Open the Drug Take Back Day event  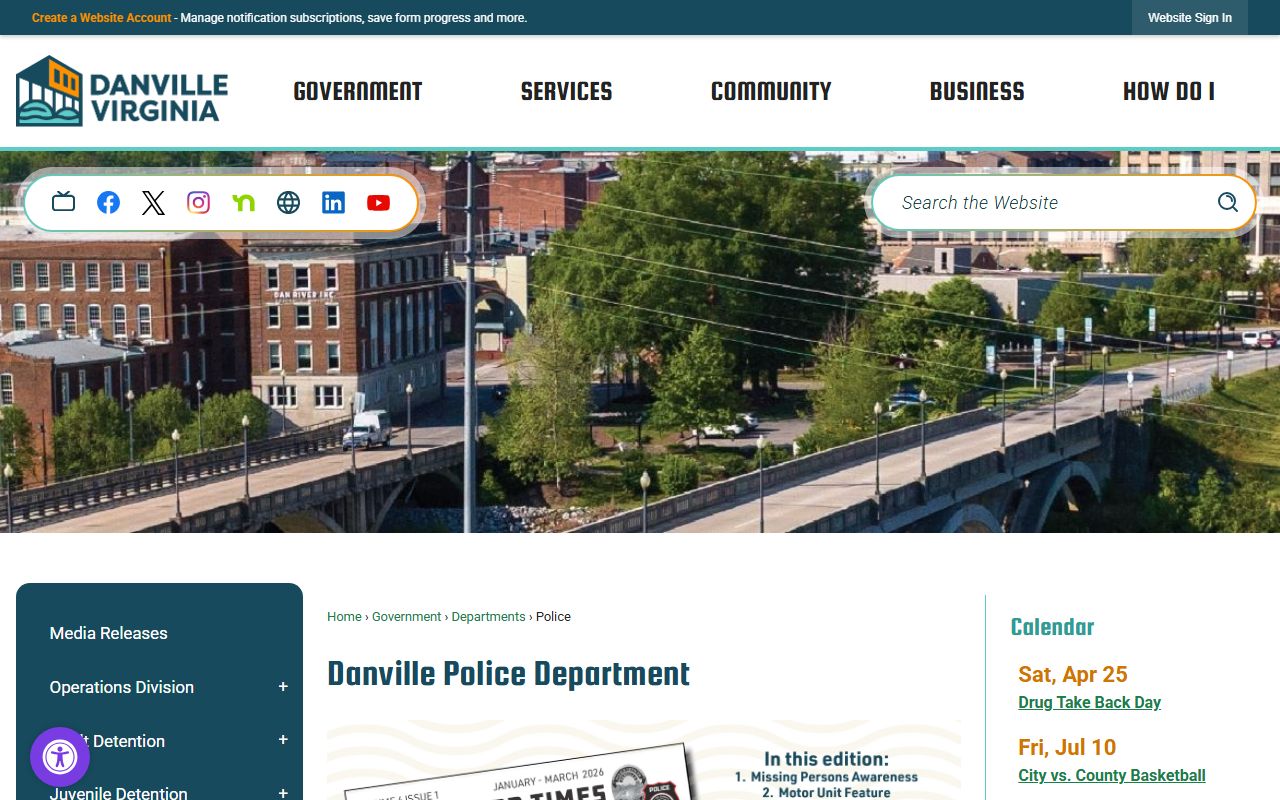point(1089,702)
